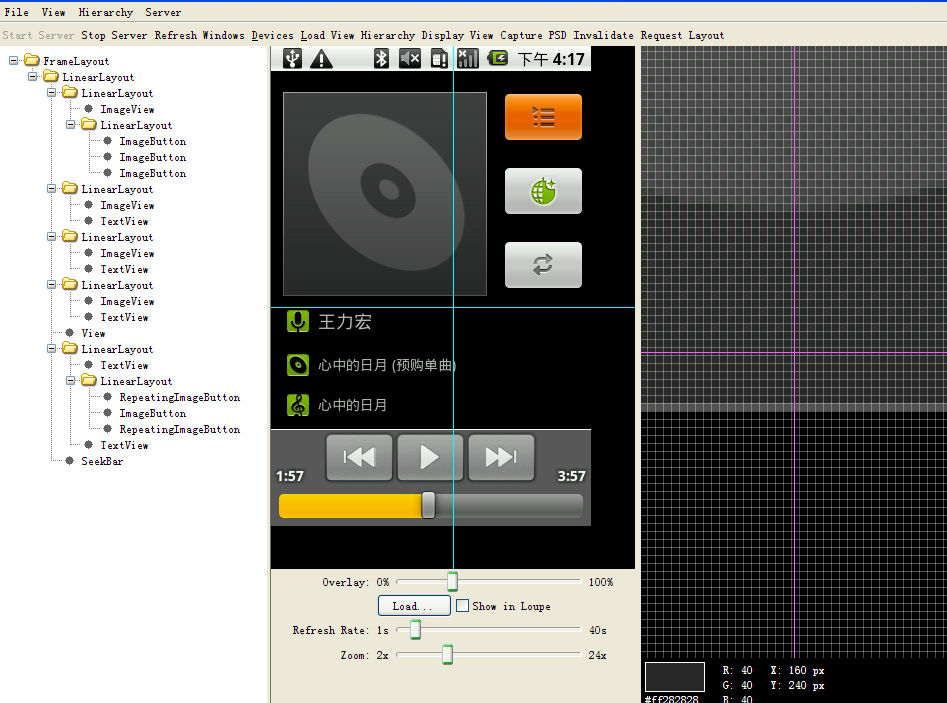The image size is (947, 703).
Task: Click Request Layout in toolbar
Action: [682, 35]
